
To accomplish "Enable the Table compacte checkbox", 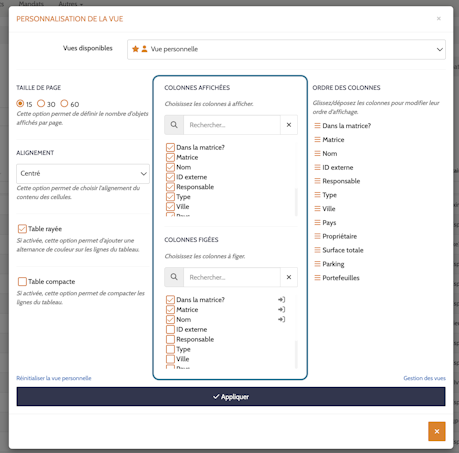I will tap(22, 282).
